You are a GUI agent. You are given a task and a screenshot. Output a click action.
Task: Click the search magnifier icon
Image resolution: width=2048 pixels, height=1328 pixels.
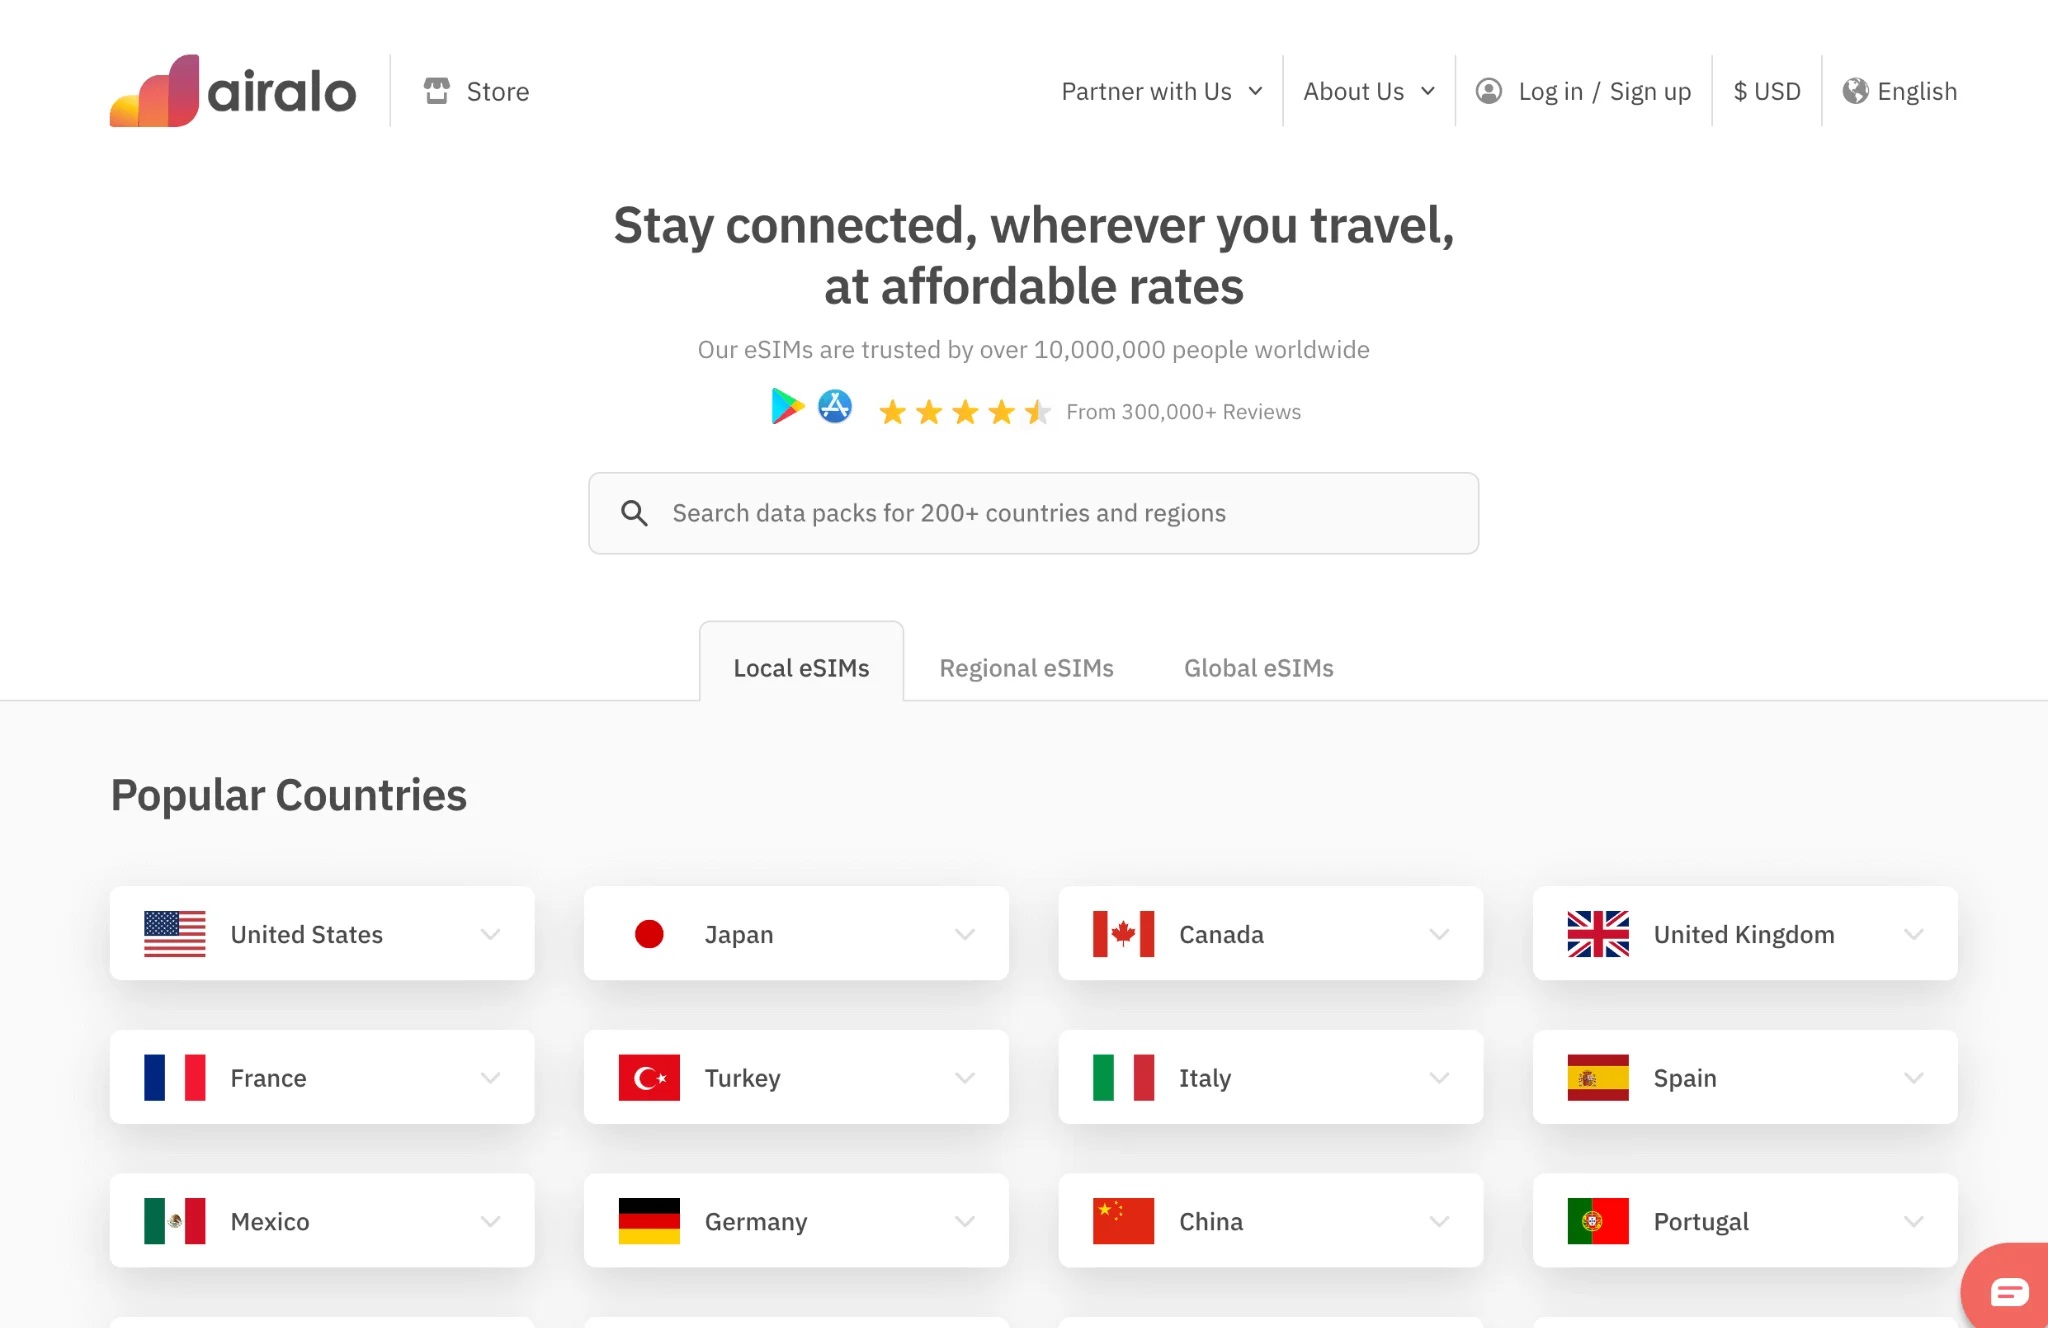634,513
